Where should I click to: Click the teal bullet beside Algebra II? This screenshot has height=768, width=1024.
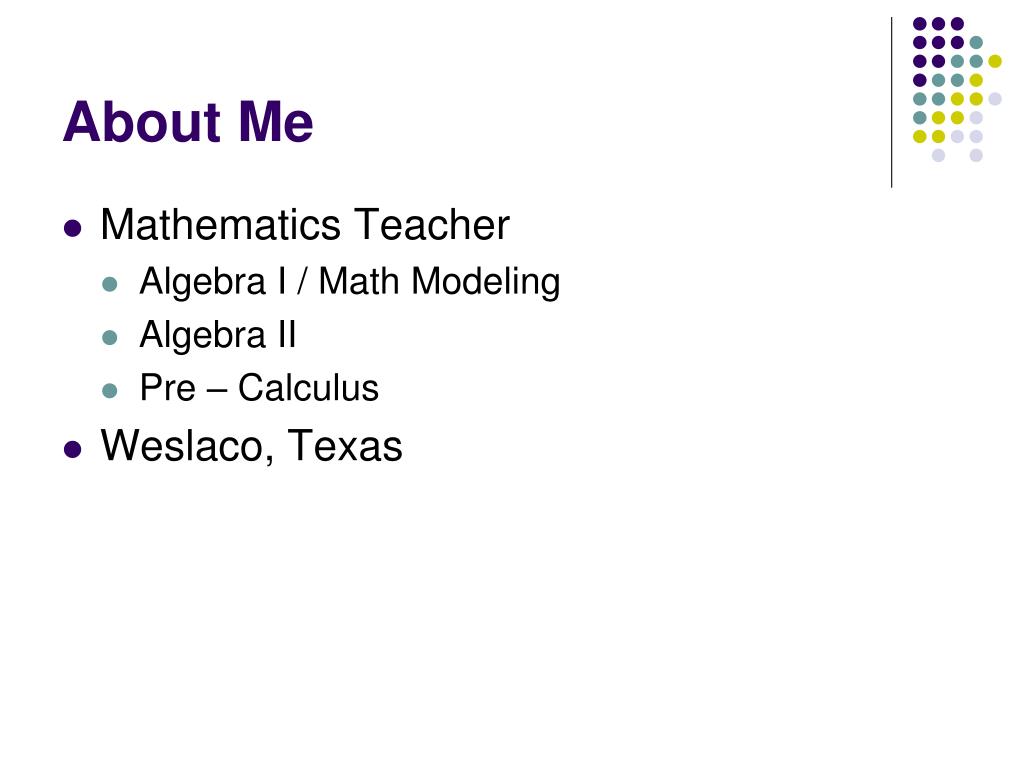[x=110, y=338]
